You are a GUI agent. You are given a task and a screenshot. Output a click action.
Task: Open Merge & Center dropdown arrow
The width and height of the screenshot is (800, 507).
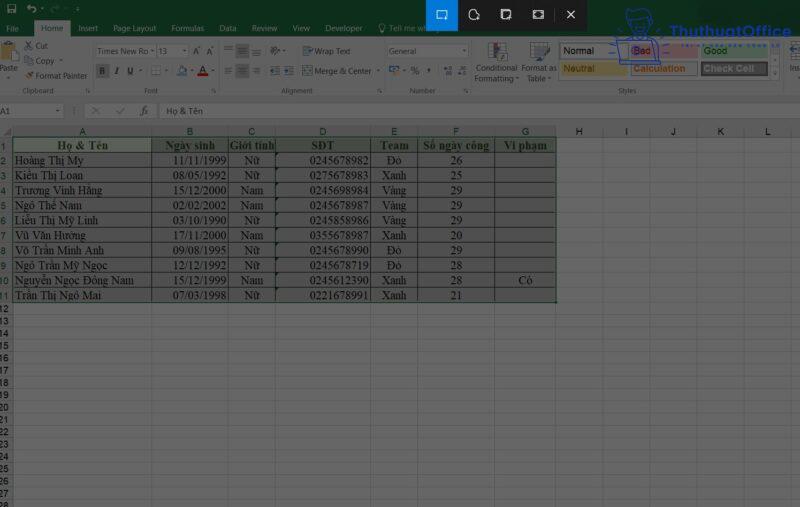378,71
